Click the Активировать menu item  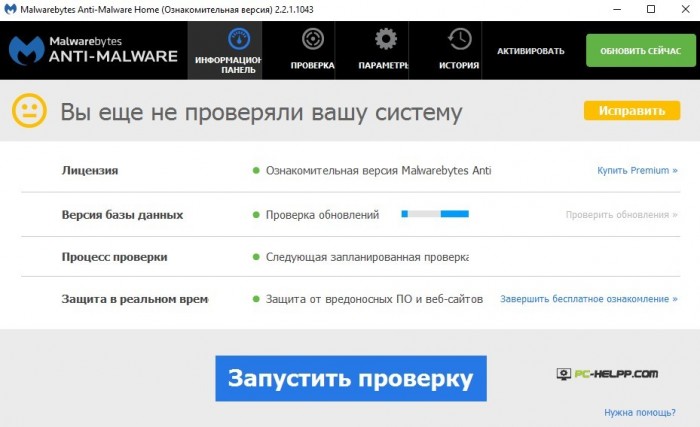[531, 51]
